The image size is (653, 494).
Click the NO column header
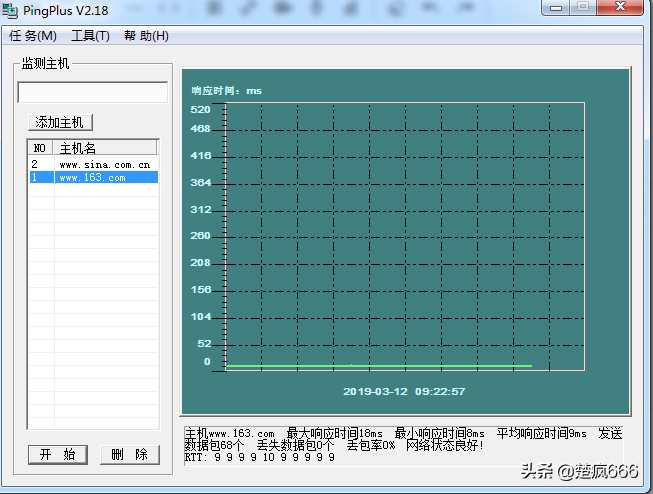[40, 148]
